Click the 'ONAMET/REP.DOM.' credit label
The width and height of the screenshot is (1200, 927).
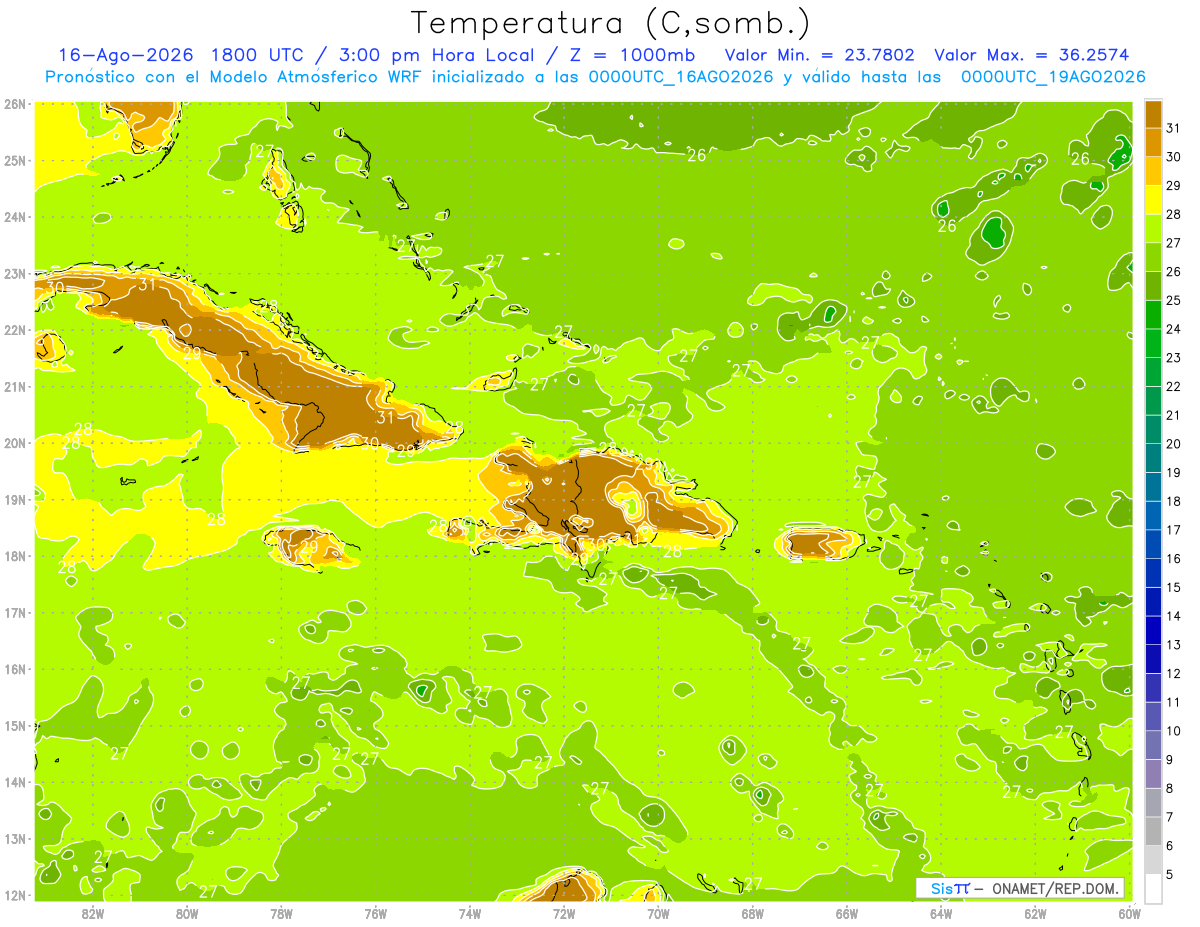click(x=1056, y=888)
